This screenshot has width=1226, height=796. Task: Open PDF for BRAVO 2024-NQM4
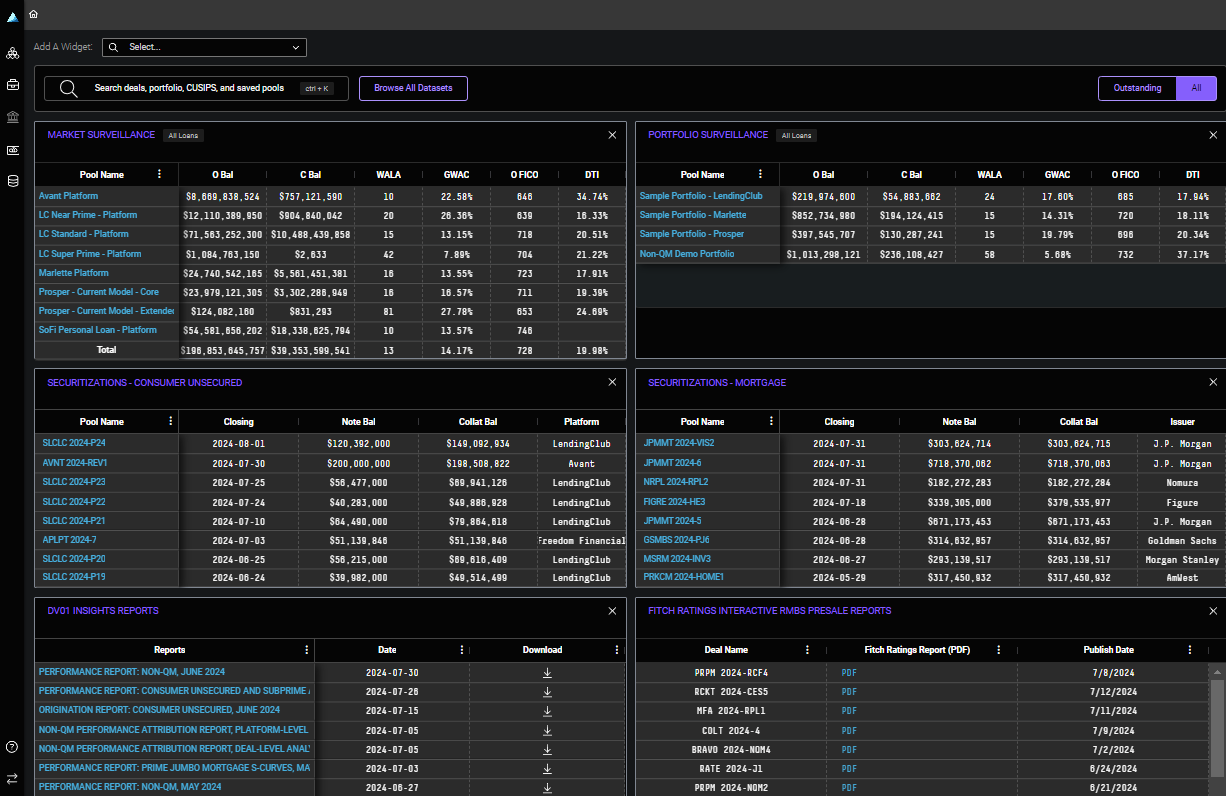(x=849, y=749)
